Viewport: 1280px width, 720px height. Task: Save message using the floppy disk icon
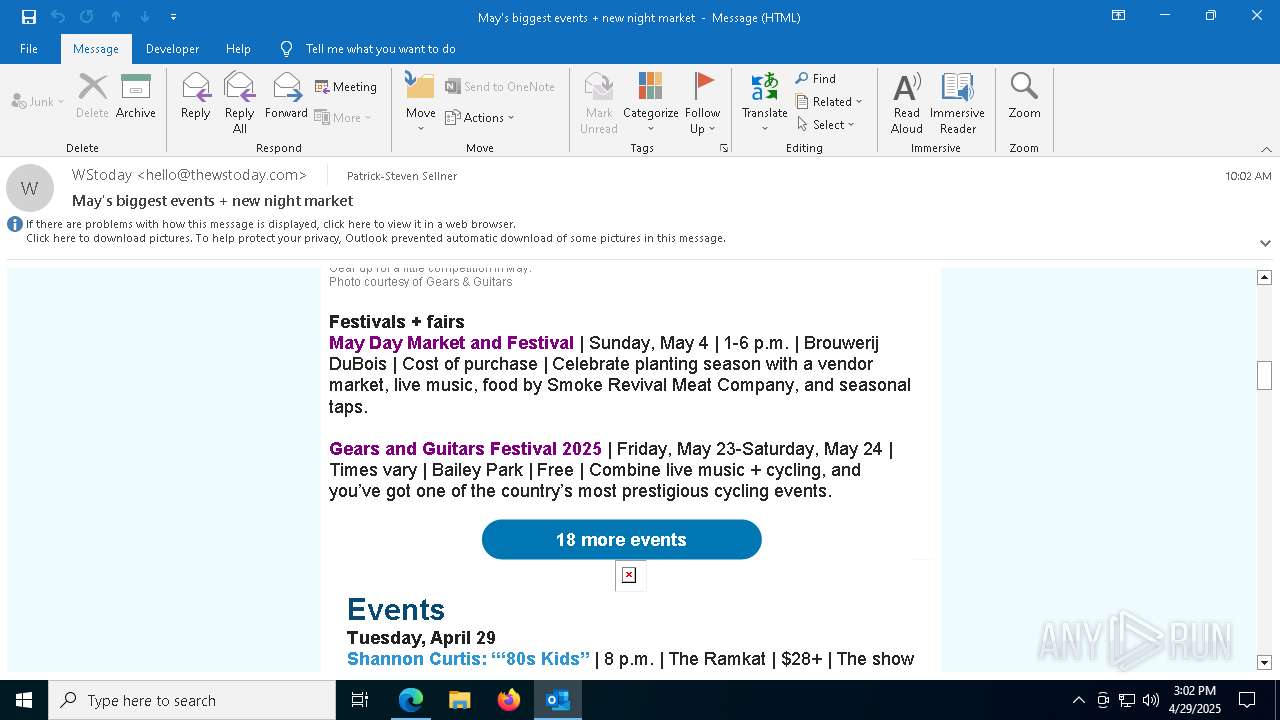click(x=28, y=17)
